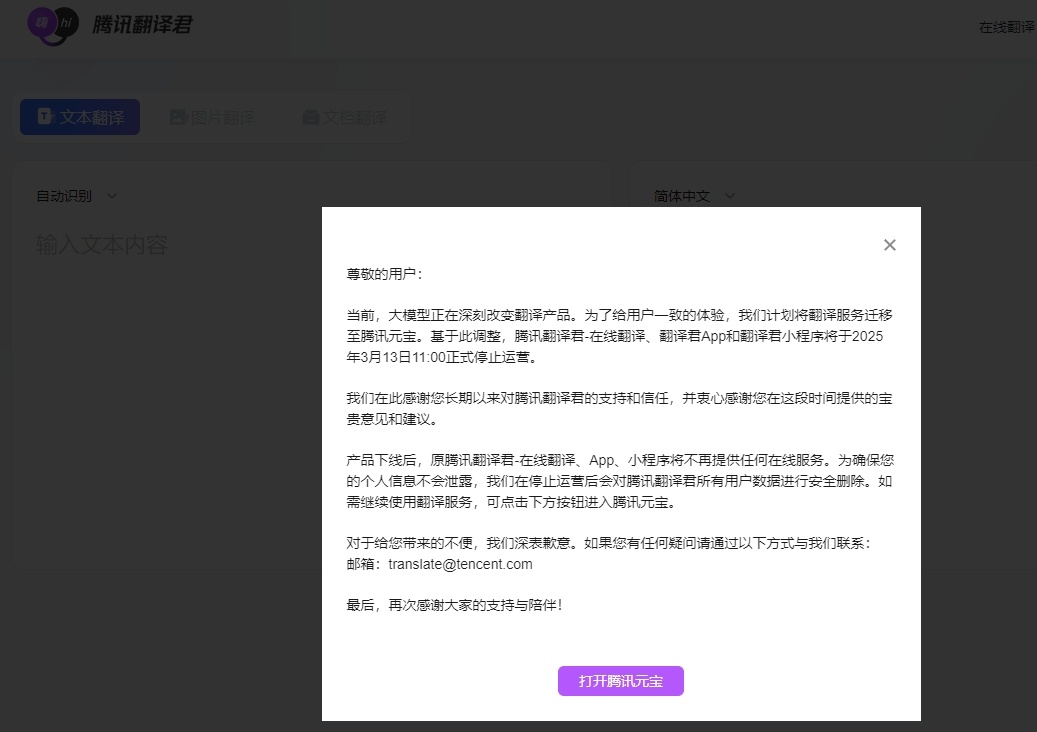Dismiss the shutdown notice with the × button
The height and width of the screenshot is (732, 1037).
[x=889, y=244]
